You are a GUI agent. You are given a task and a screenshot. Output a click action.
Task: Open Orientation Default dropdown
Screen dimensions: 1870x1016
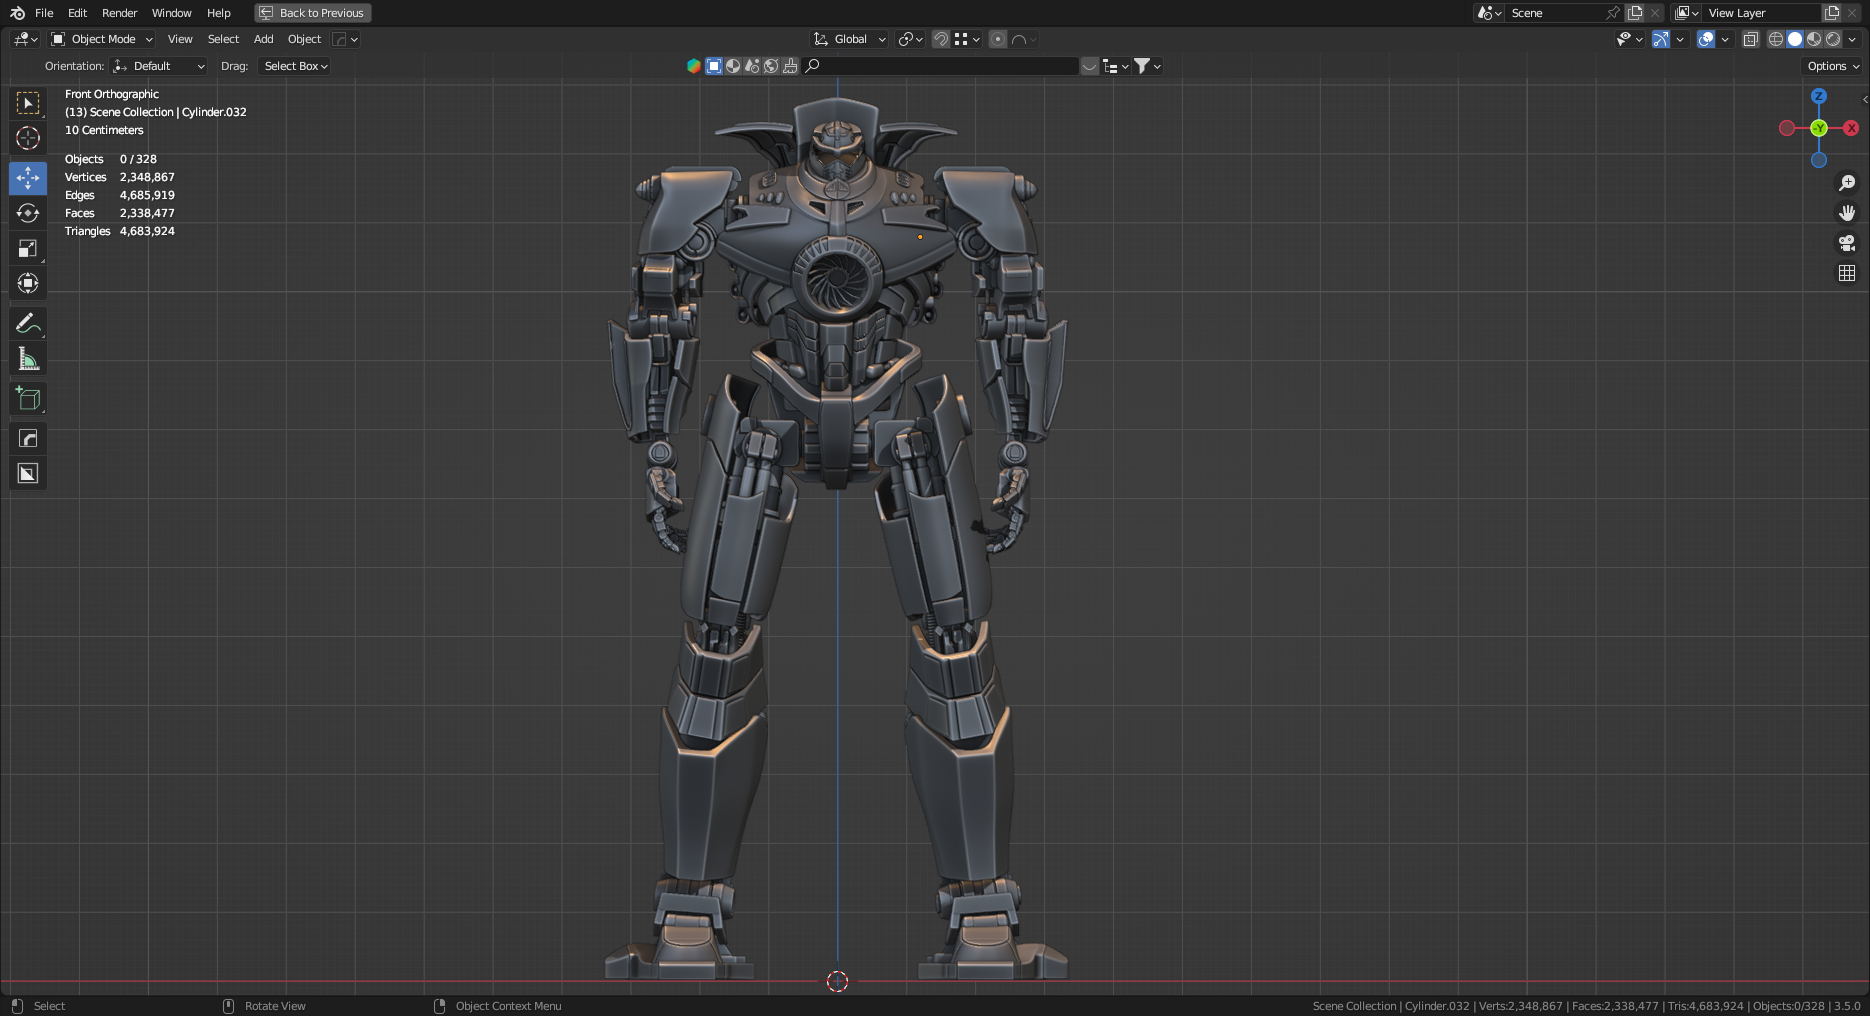(x=159, y=66)
